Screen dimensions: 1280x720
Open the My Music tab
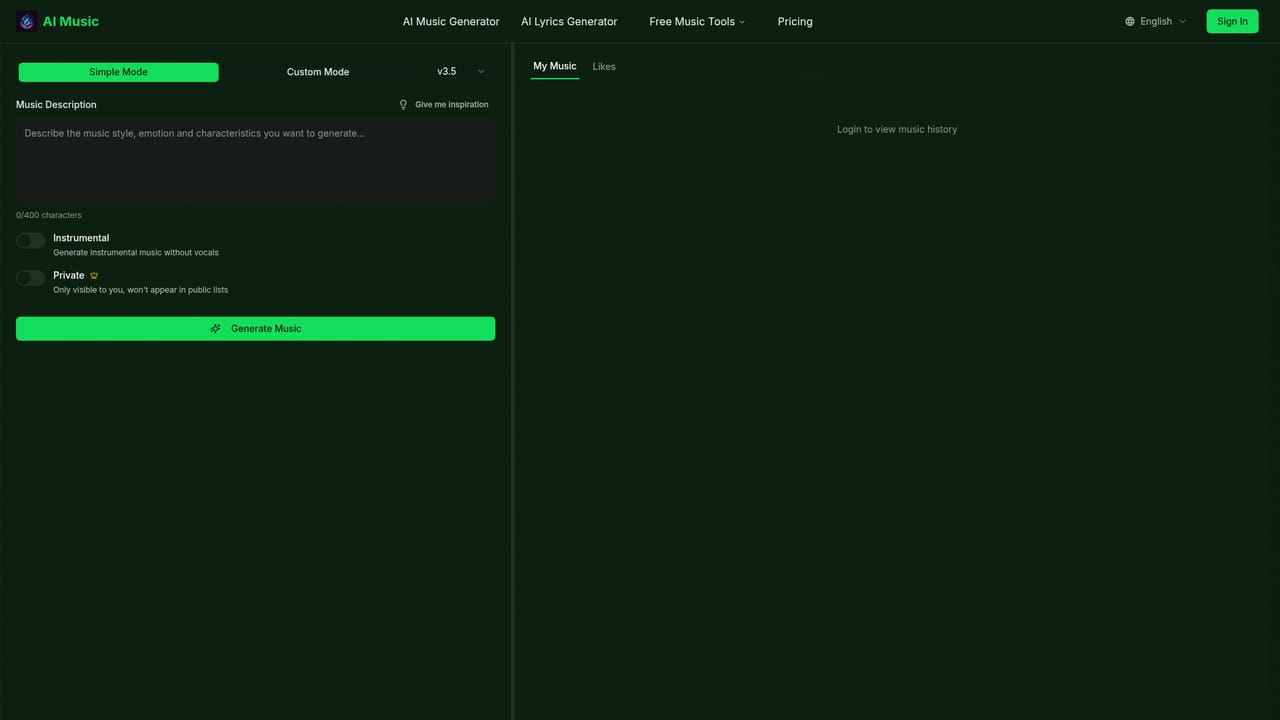(555, 66)
